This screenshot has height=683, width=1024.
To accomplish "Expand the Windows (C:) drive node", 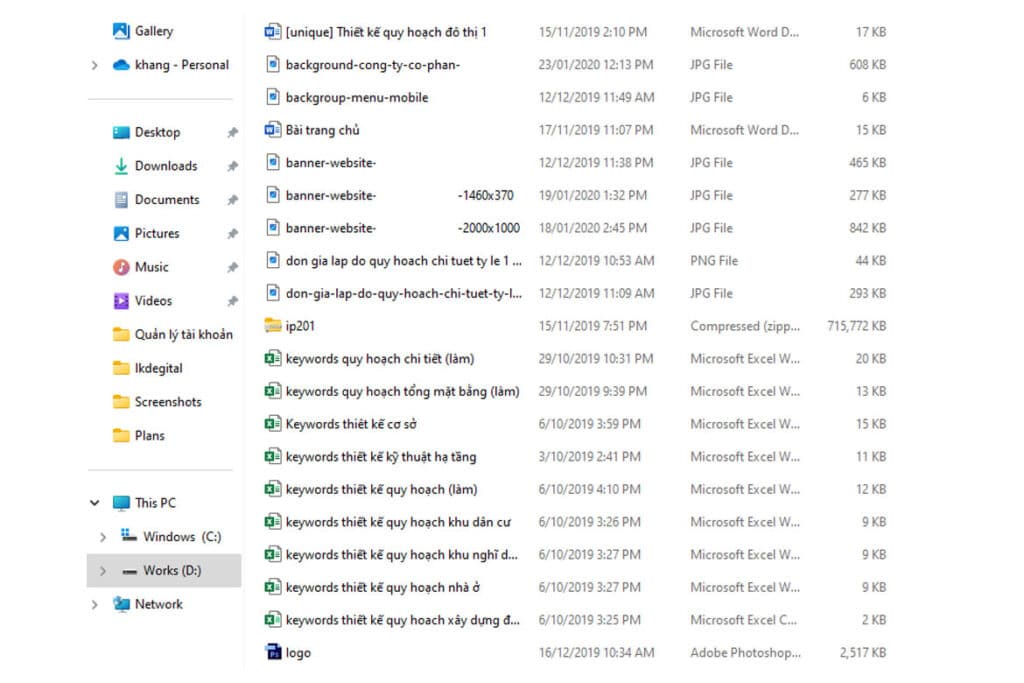I will click(103, 537).
